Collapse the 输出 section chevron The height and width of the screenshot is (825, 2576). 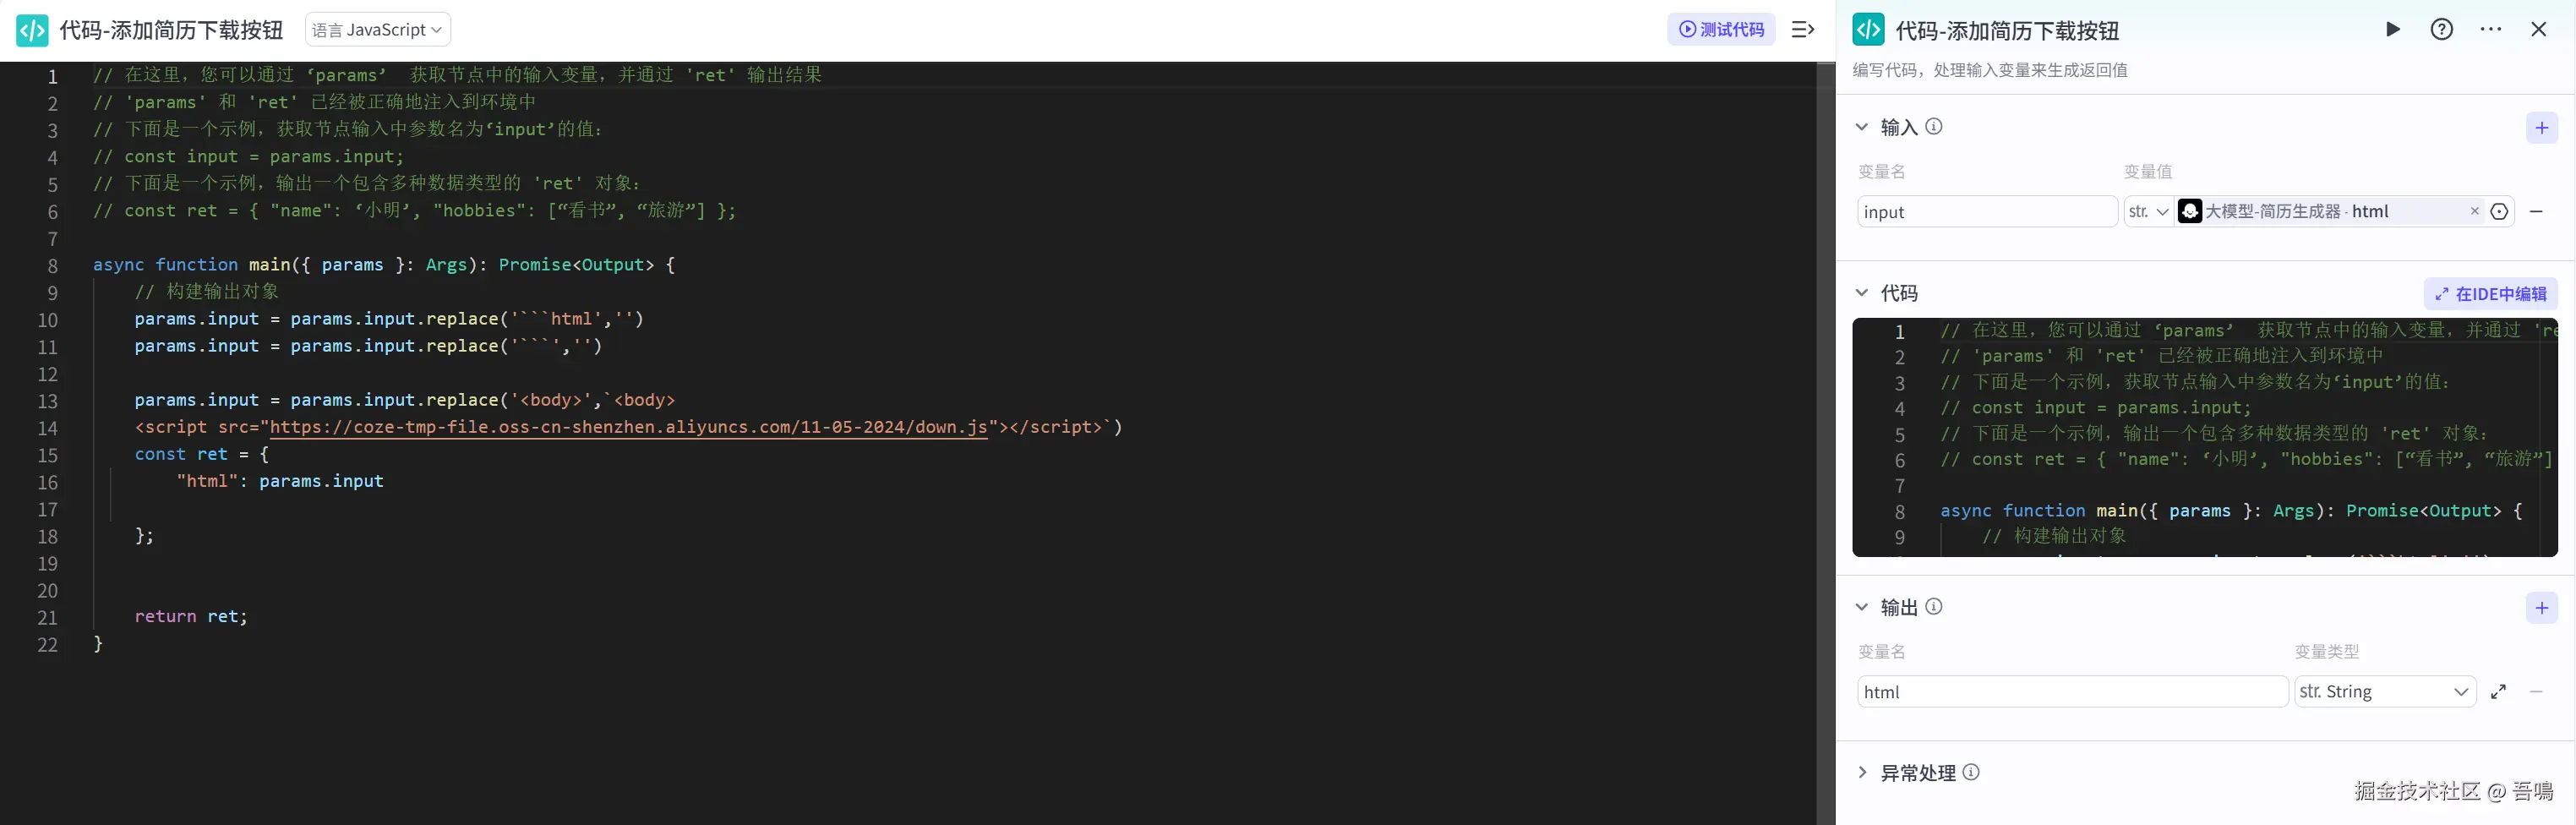point(1861,607)
